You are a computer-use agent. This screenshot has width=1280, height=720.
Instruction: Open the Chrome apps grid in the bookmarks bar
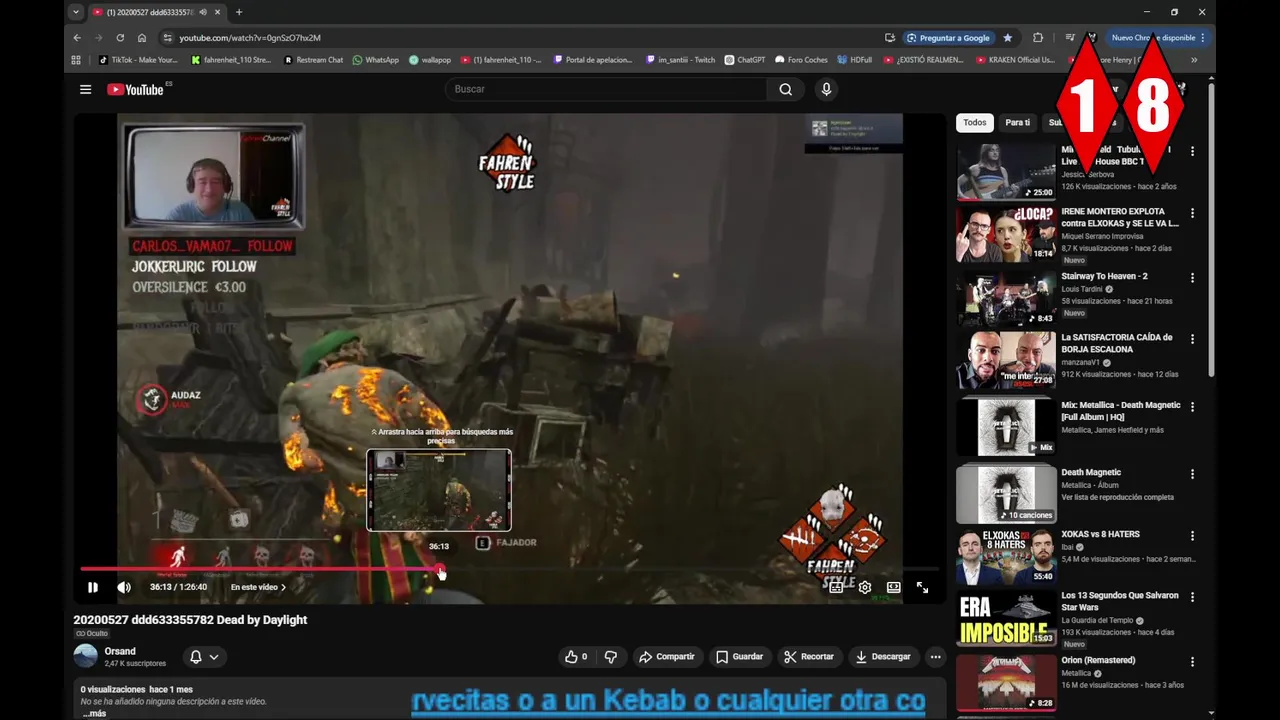coord(76,60)
